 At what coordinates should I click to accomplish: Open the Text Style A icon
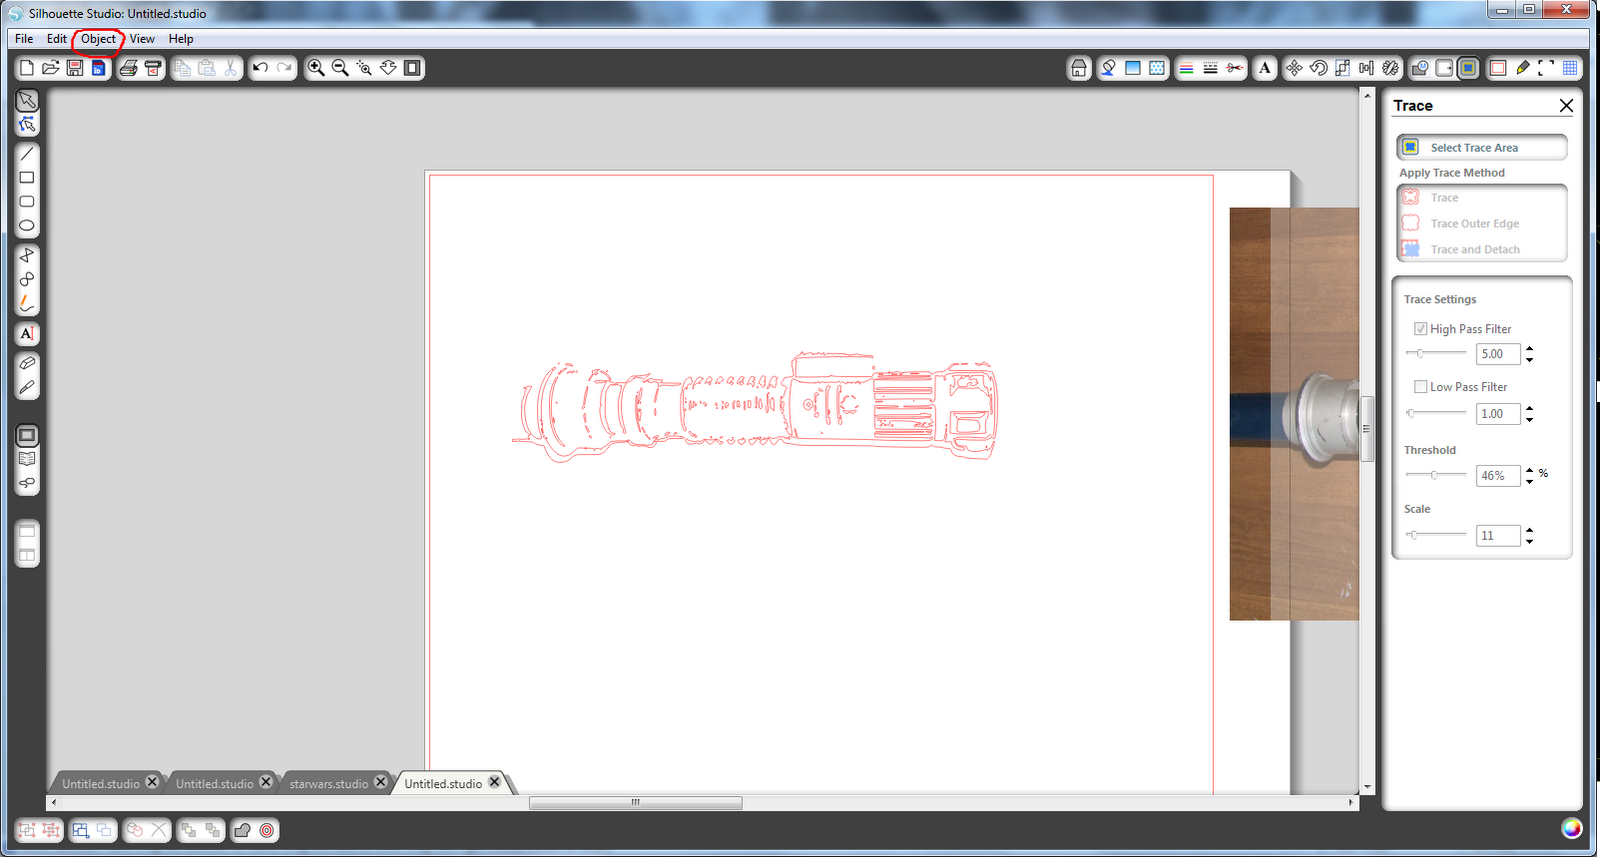[x=1265, y=68]
